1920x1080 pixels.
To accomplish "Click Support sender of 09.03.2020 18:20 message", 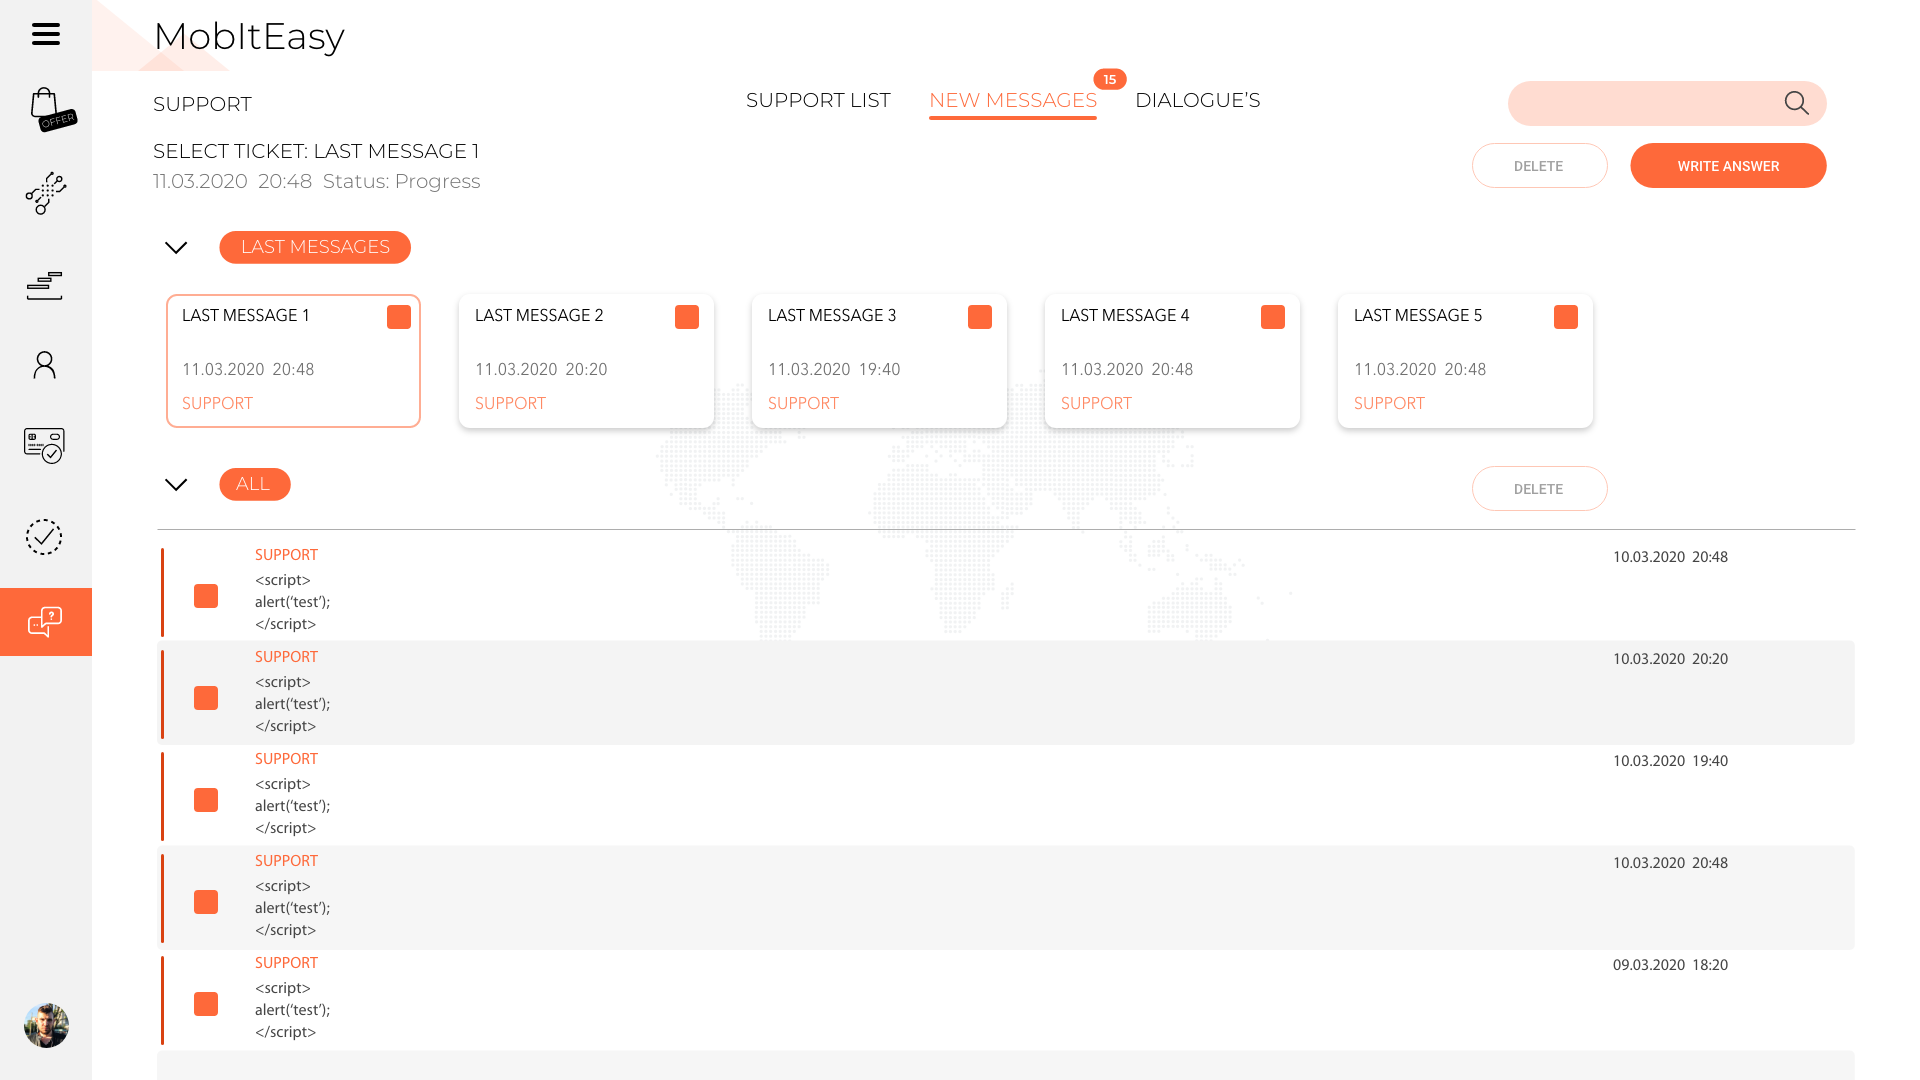I will coord(286,963).
